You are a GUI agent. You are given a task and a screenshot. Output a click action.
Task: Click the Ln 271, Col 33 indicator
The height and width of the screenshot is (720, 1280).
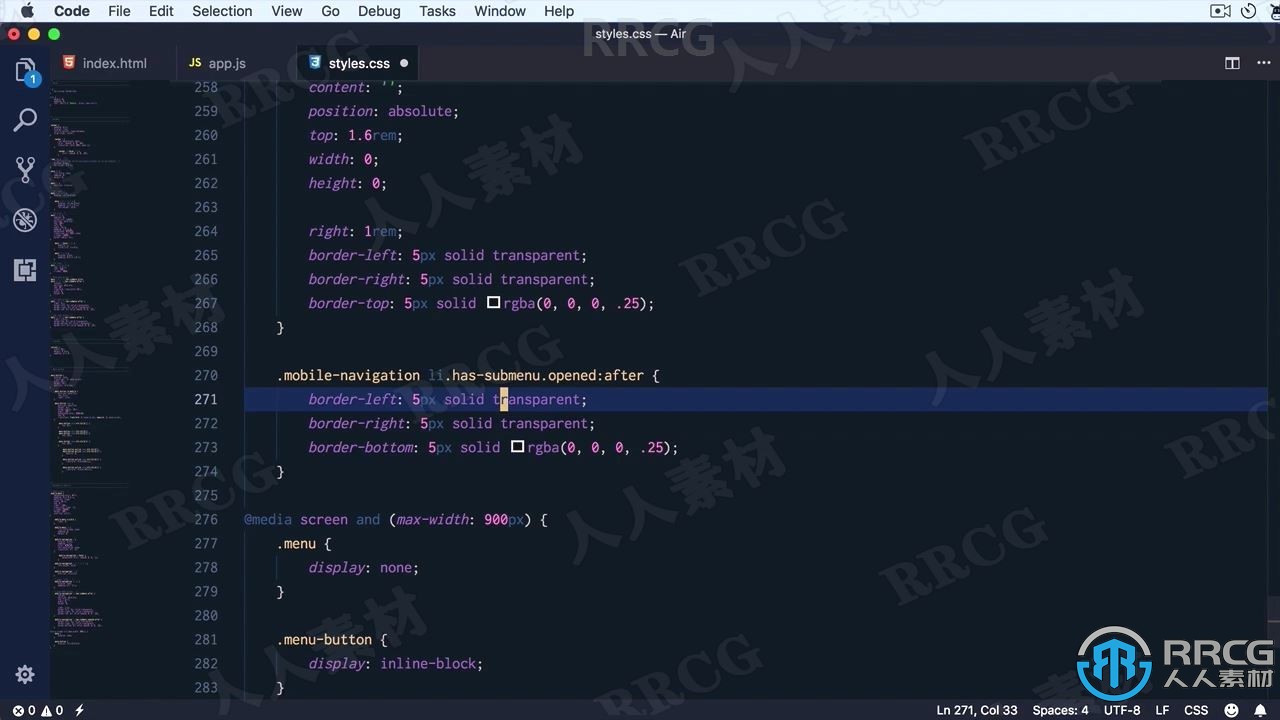(977, 710)
